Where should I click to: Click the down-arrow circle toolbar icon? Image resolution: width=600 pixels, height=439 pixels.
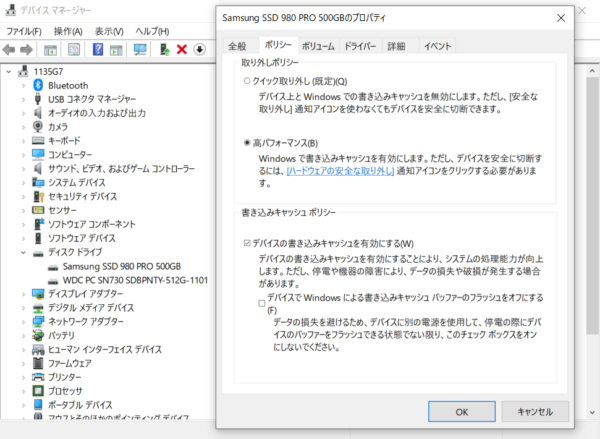tap(199, 49)
